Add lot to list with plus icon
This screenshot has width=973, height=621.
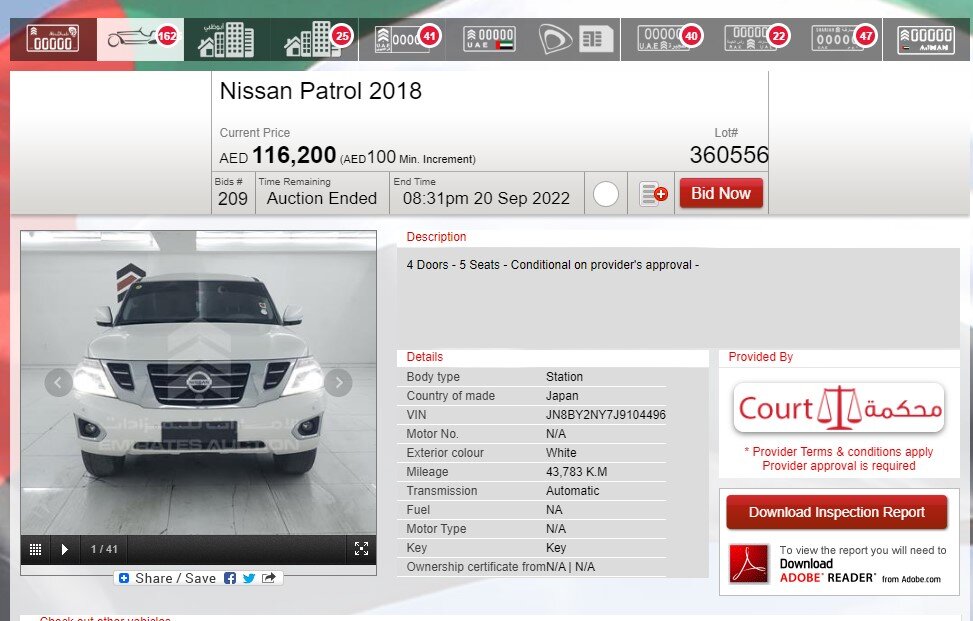tap(653, 194)
